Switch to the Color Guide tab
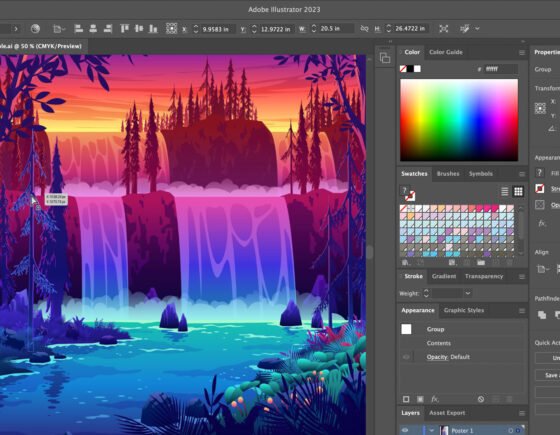Viewport: 560px width, 435px height. pyautogui.click(x=446, y=52)
